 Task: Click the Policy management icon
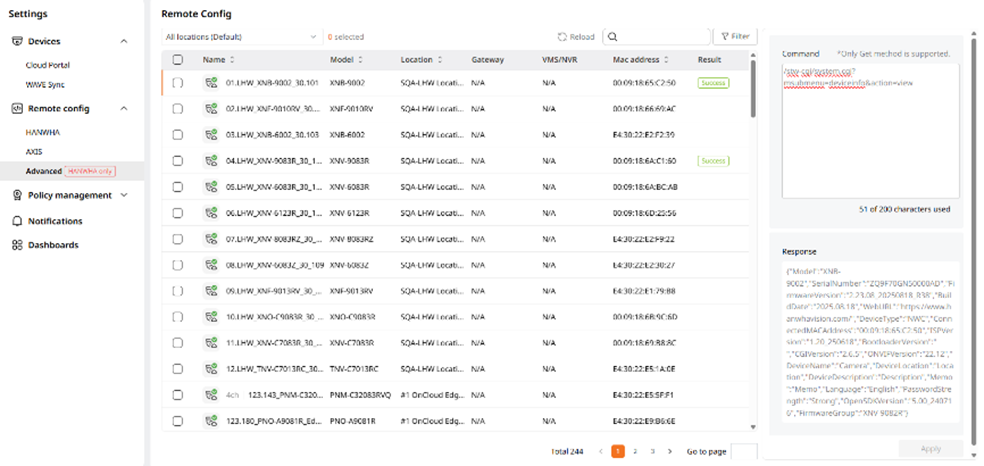coord(17,195)
